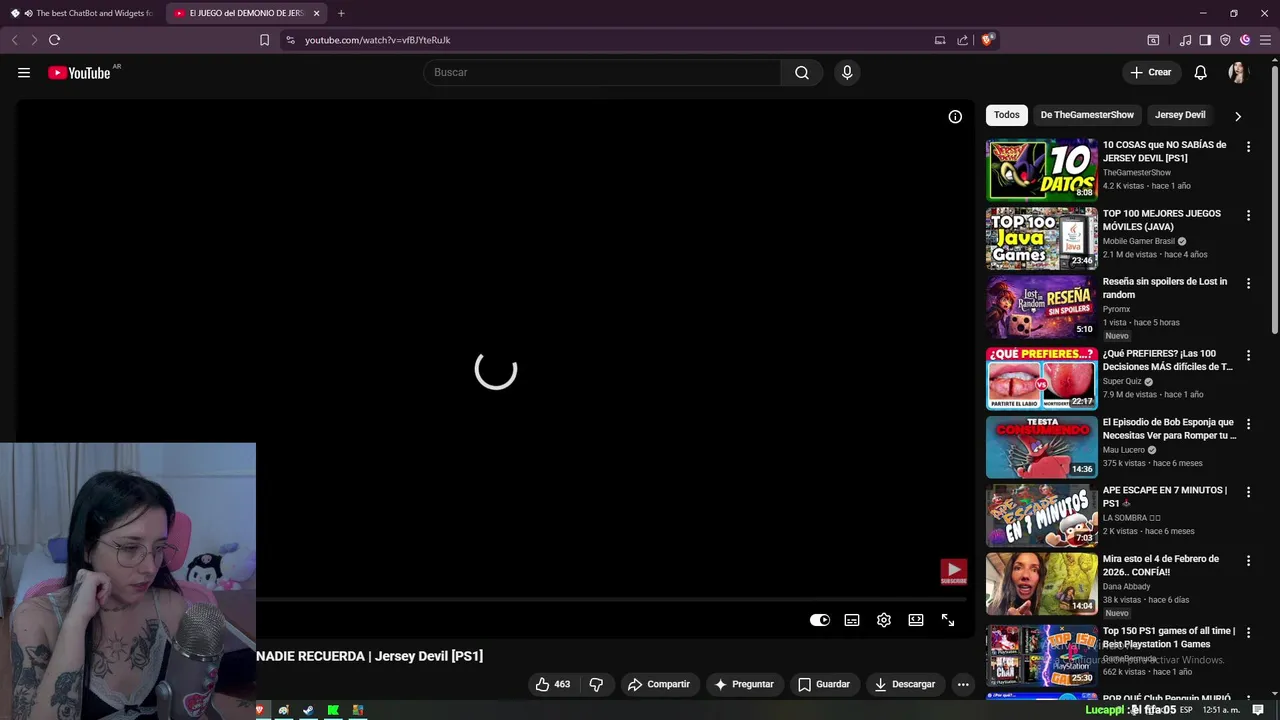Show video info card icon
Viewport: 1280px width, 720px height.
pos(955,117)
